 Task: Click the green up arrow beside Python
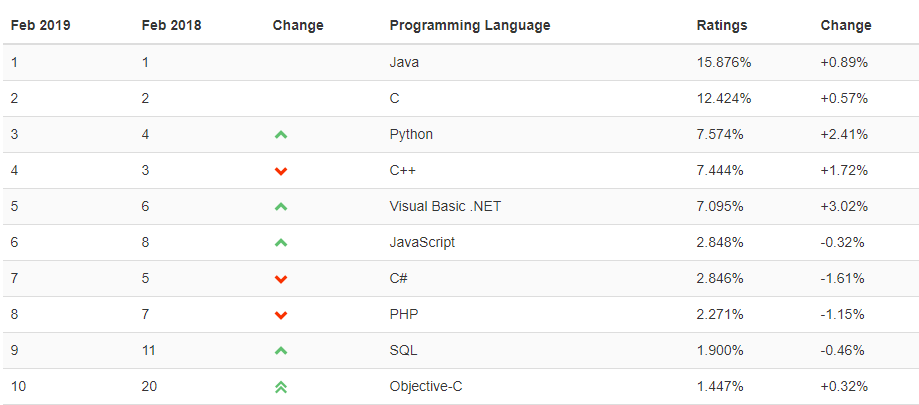coord(281,135)
